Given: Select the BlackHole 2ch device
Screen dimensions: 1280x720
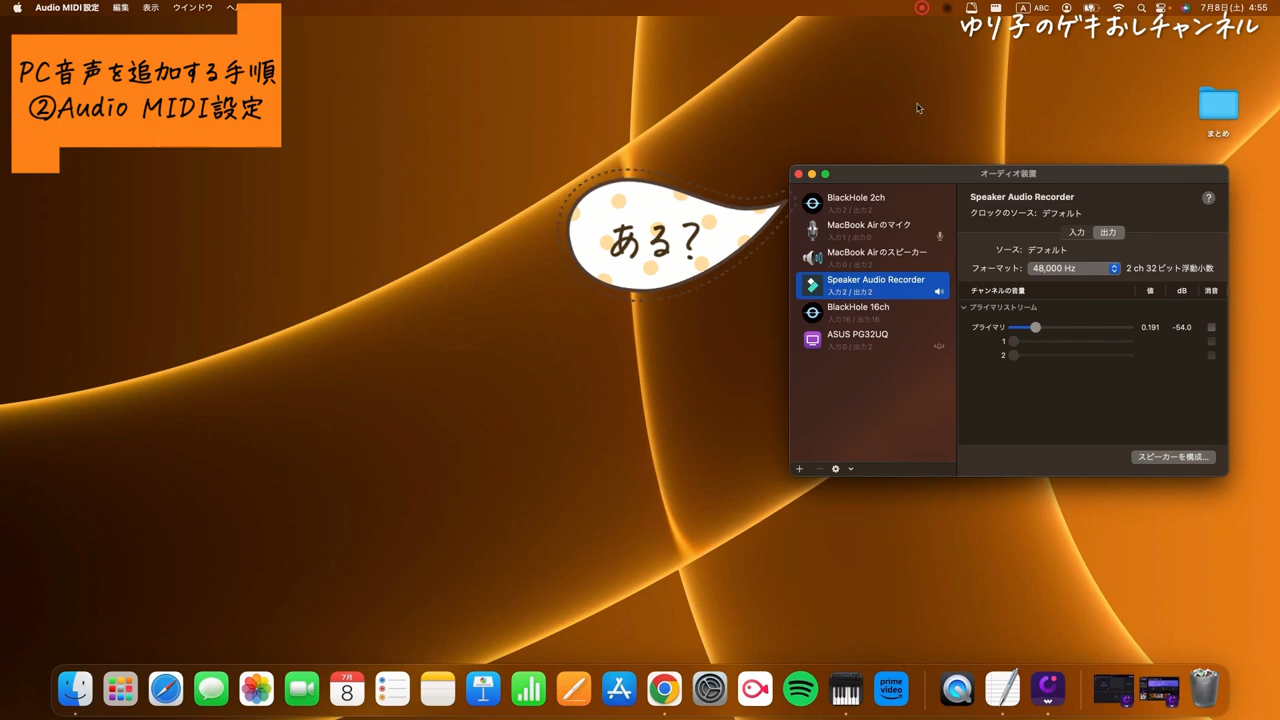Looking at the screenshot, I should 872,203.
